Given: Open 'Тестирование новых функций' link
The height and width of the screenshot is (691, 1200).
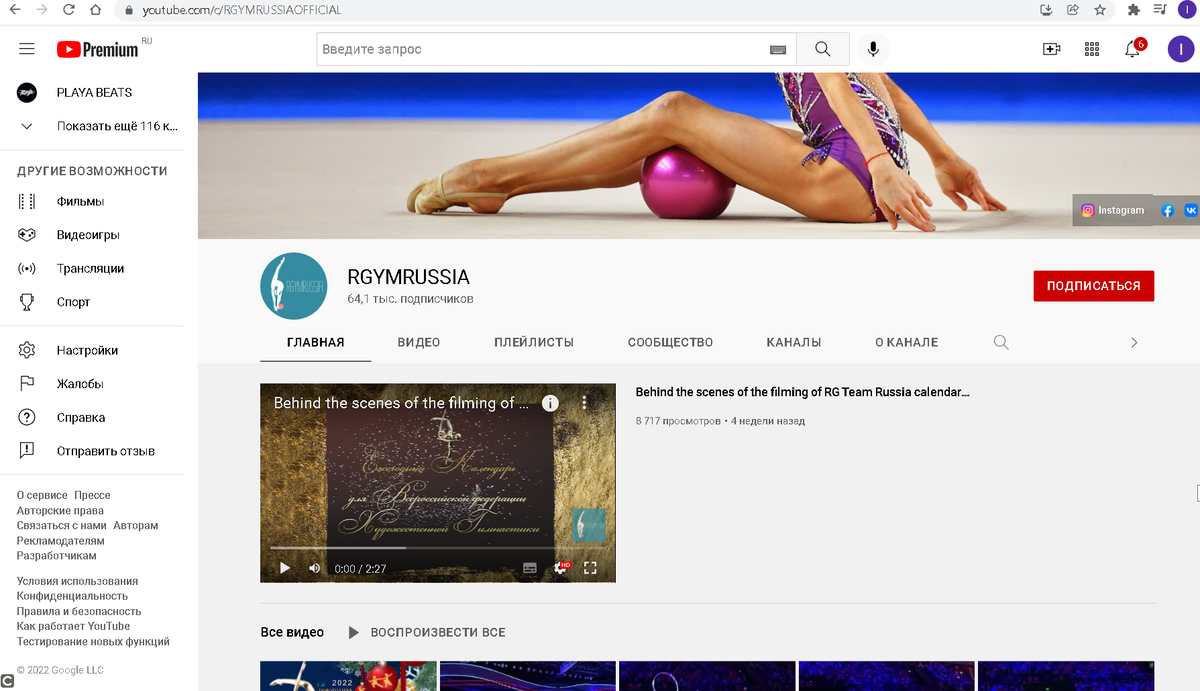Looking at the screenshot, I should [93, 641].
